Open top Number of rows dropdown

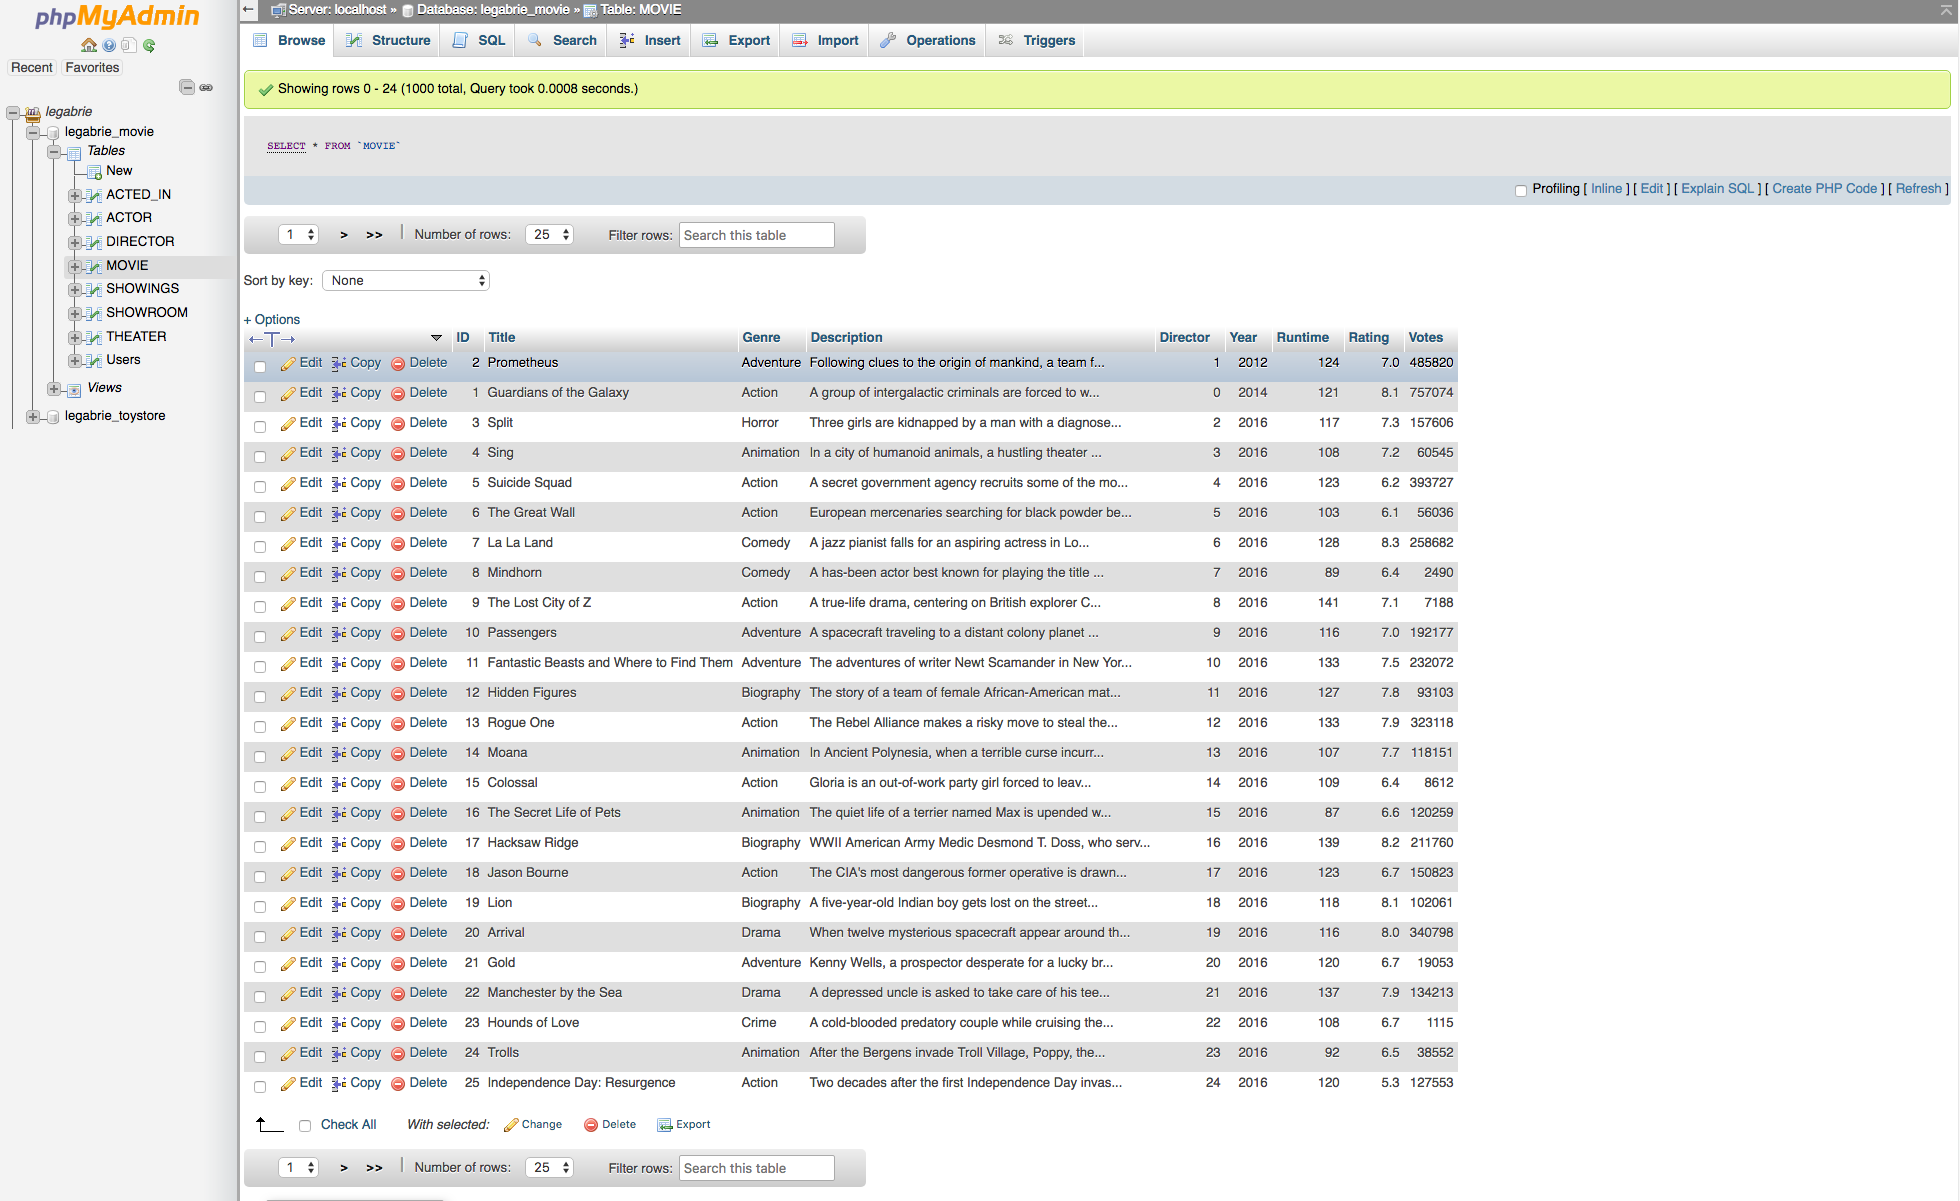pyautogui.click(x=550, y=235)
